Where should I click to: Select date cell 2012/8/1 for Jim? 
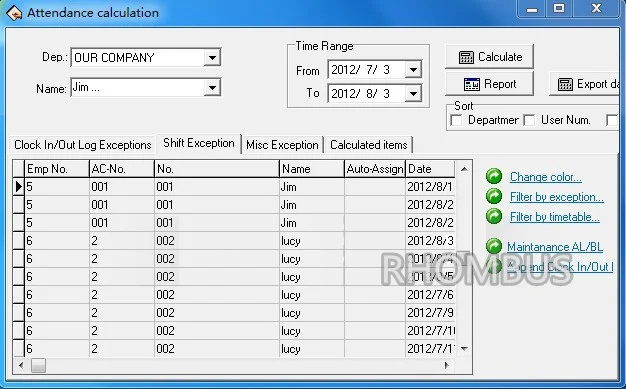[x=430, y=187]
